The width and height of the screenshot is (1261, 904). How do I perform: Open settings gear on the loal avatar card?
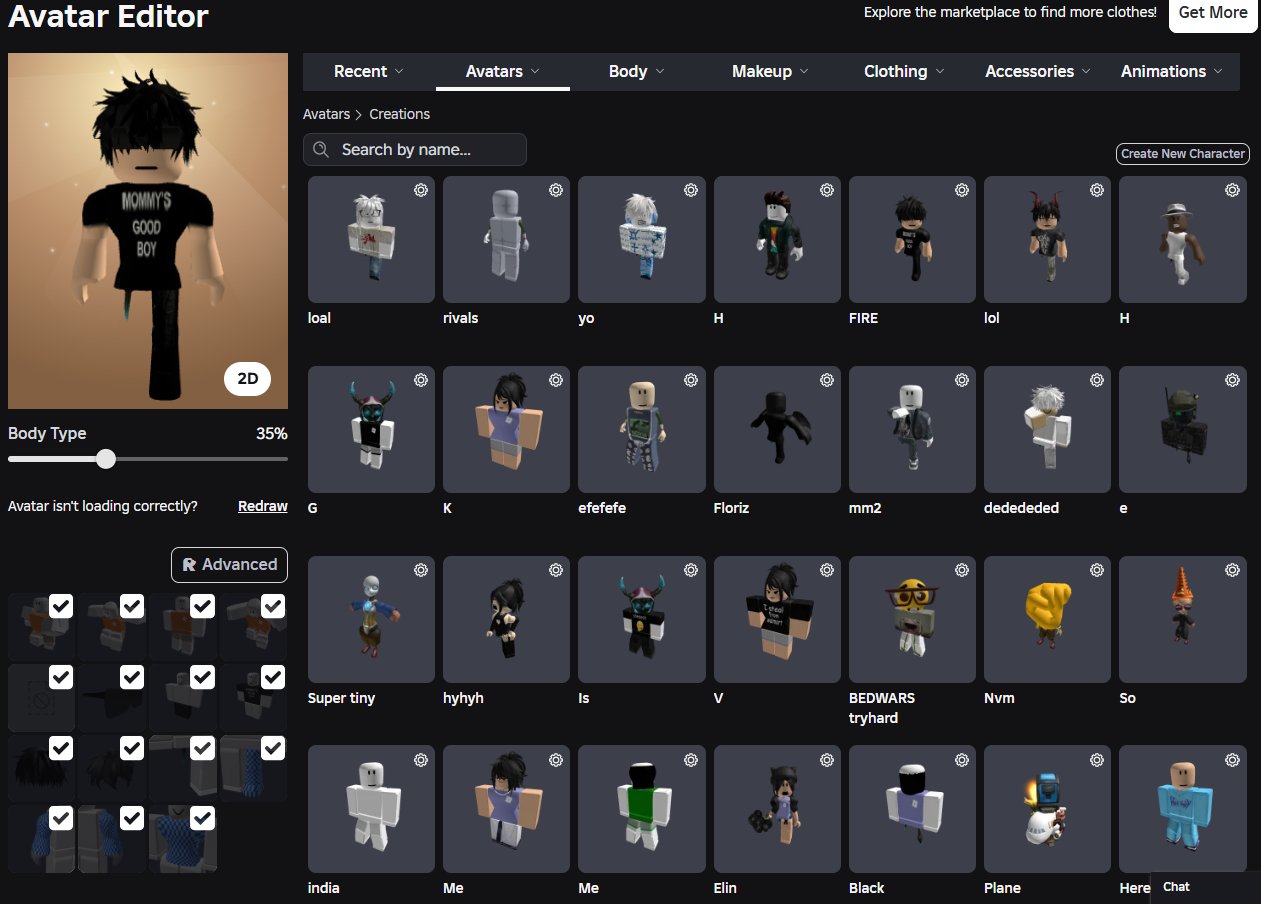(421, 190)
